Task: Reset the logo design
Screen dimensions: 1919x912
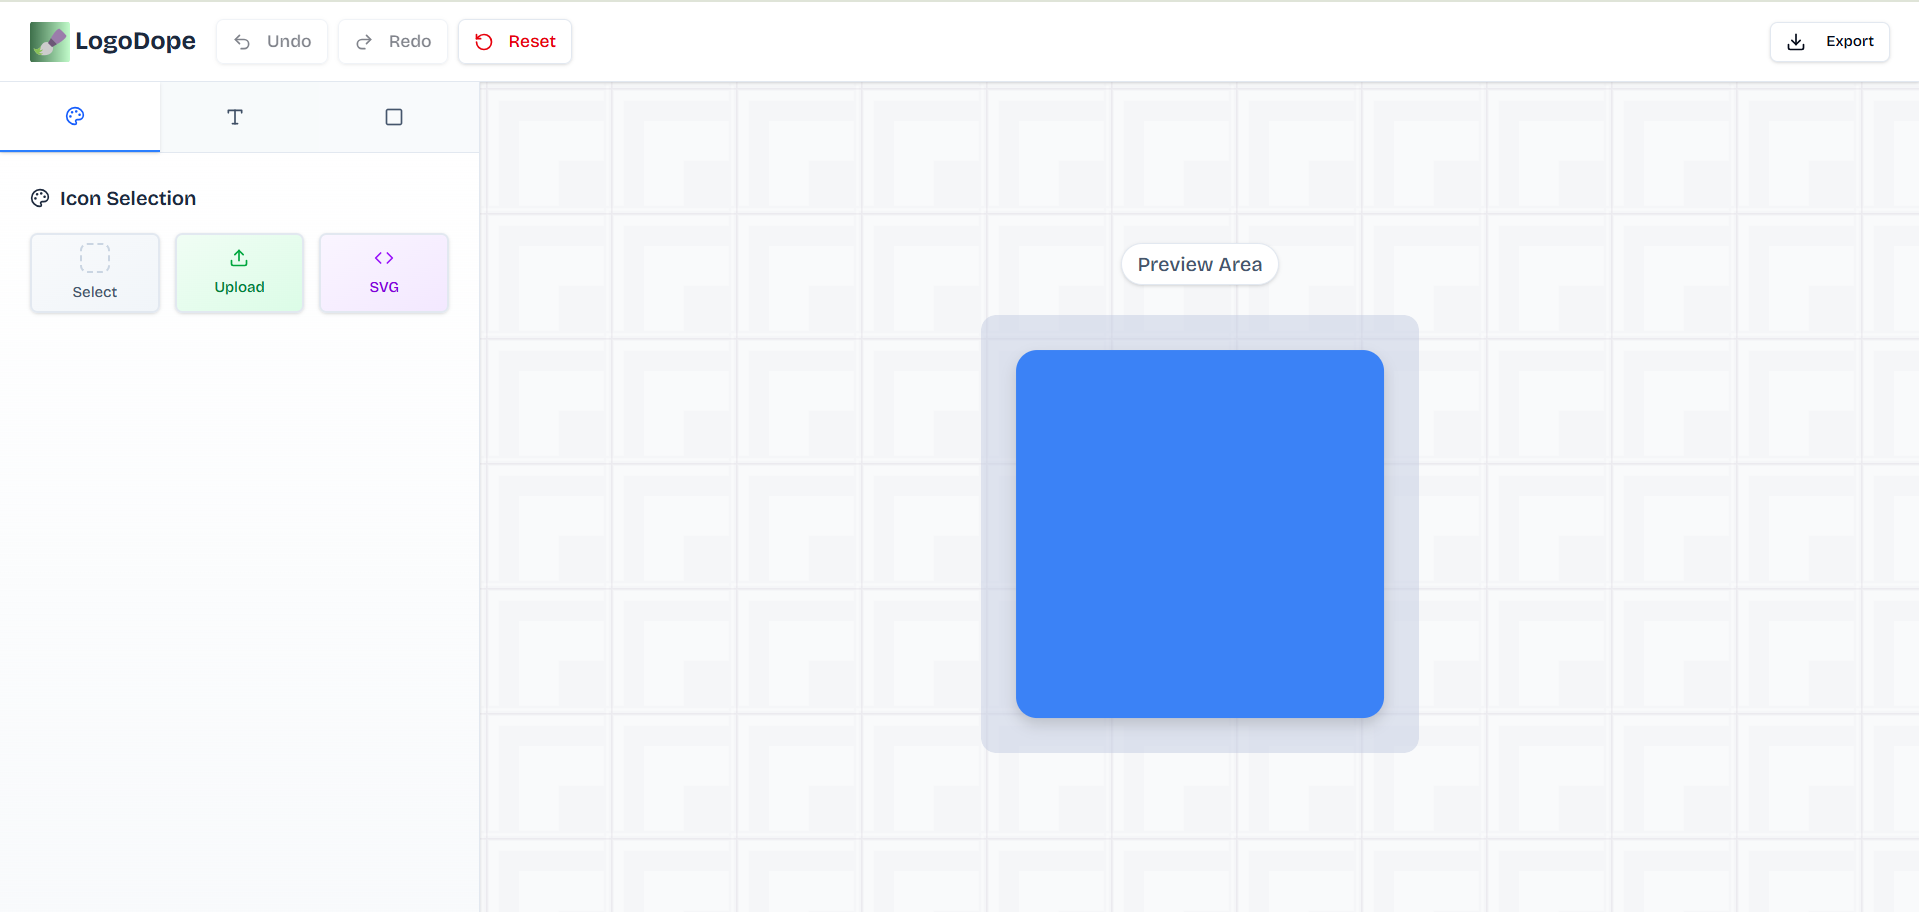Action: pyautogui.click(x=515, y=42)
